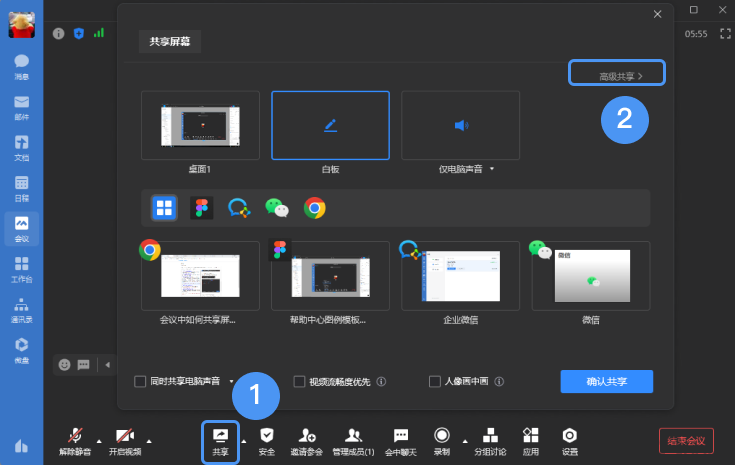The image size is (735, 465).
Task: Select the 共享屏幕 tab
Action: coord(170,41)
